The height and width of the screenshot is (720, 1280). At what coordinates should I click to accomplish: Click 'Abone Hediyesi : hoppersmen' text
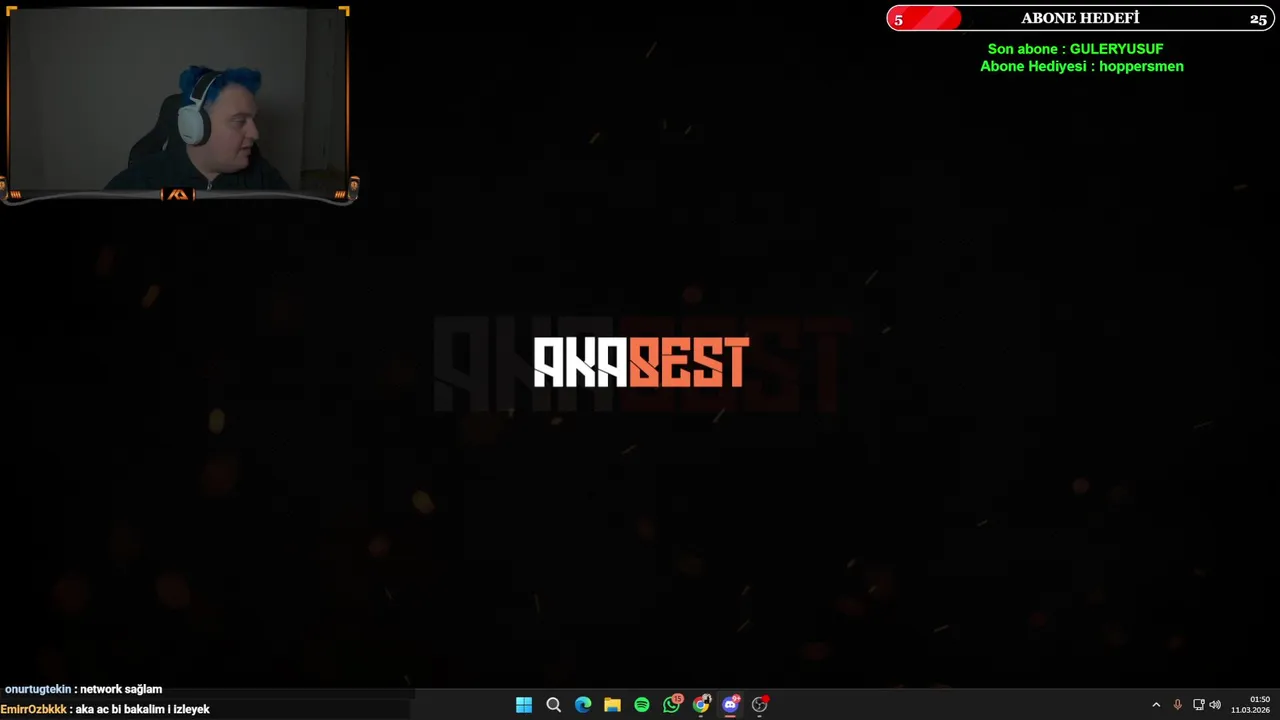pyautogui.click(x=1082, y=66)
